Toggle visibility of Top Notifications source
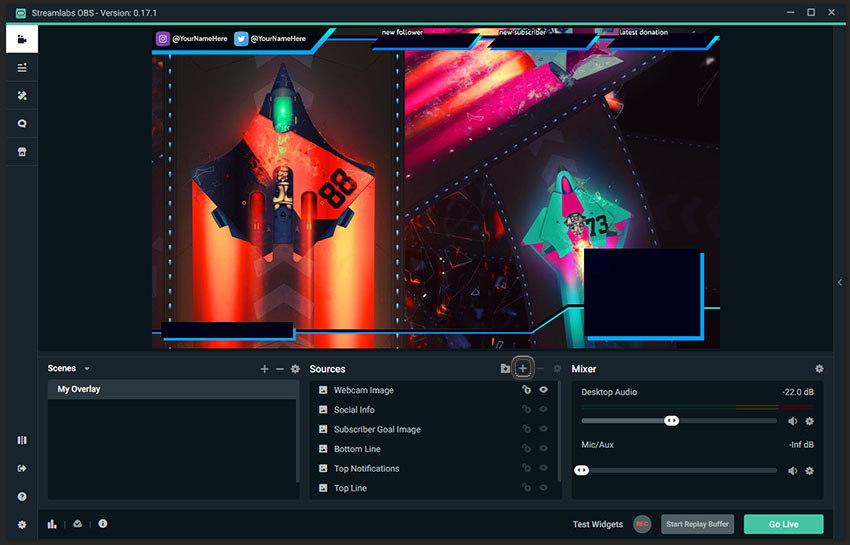 (543, 467)
